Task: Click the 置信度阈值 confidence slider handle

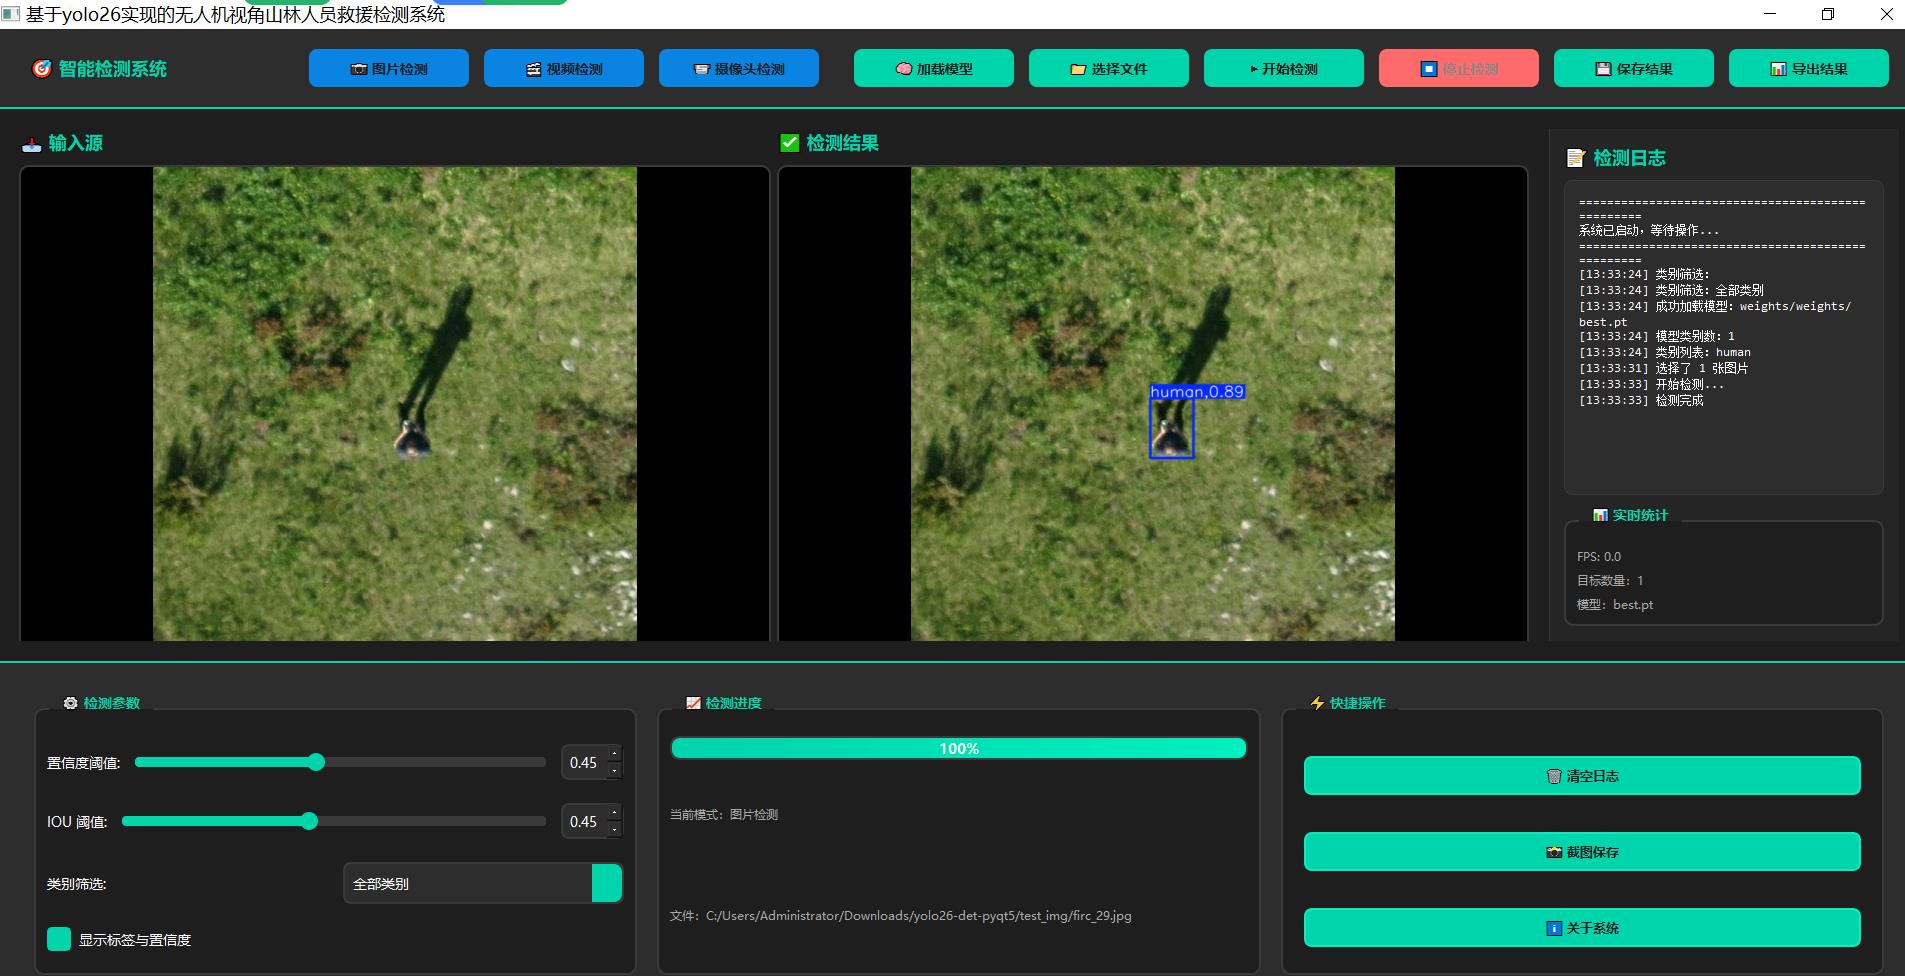Action: coord(316,762)
